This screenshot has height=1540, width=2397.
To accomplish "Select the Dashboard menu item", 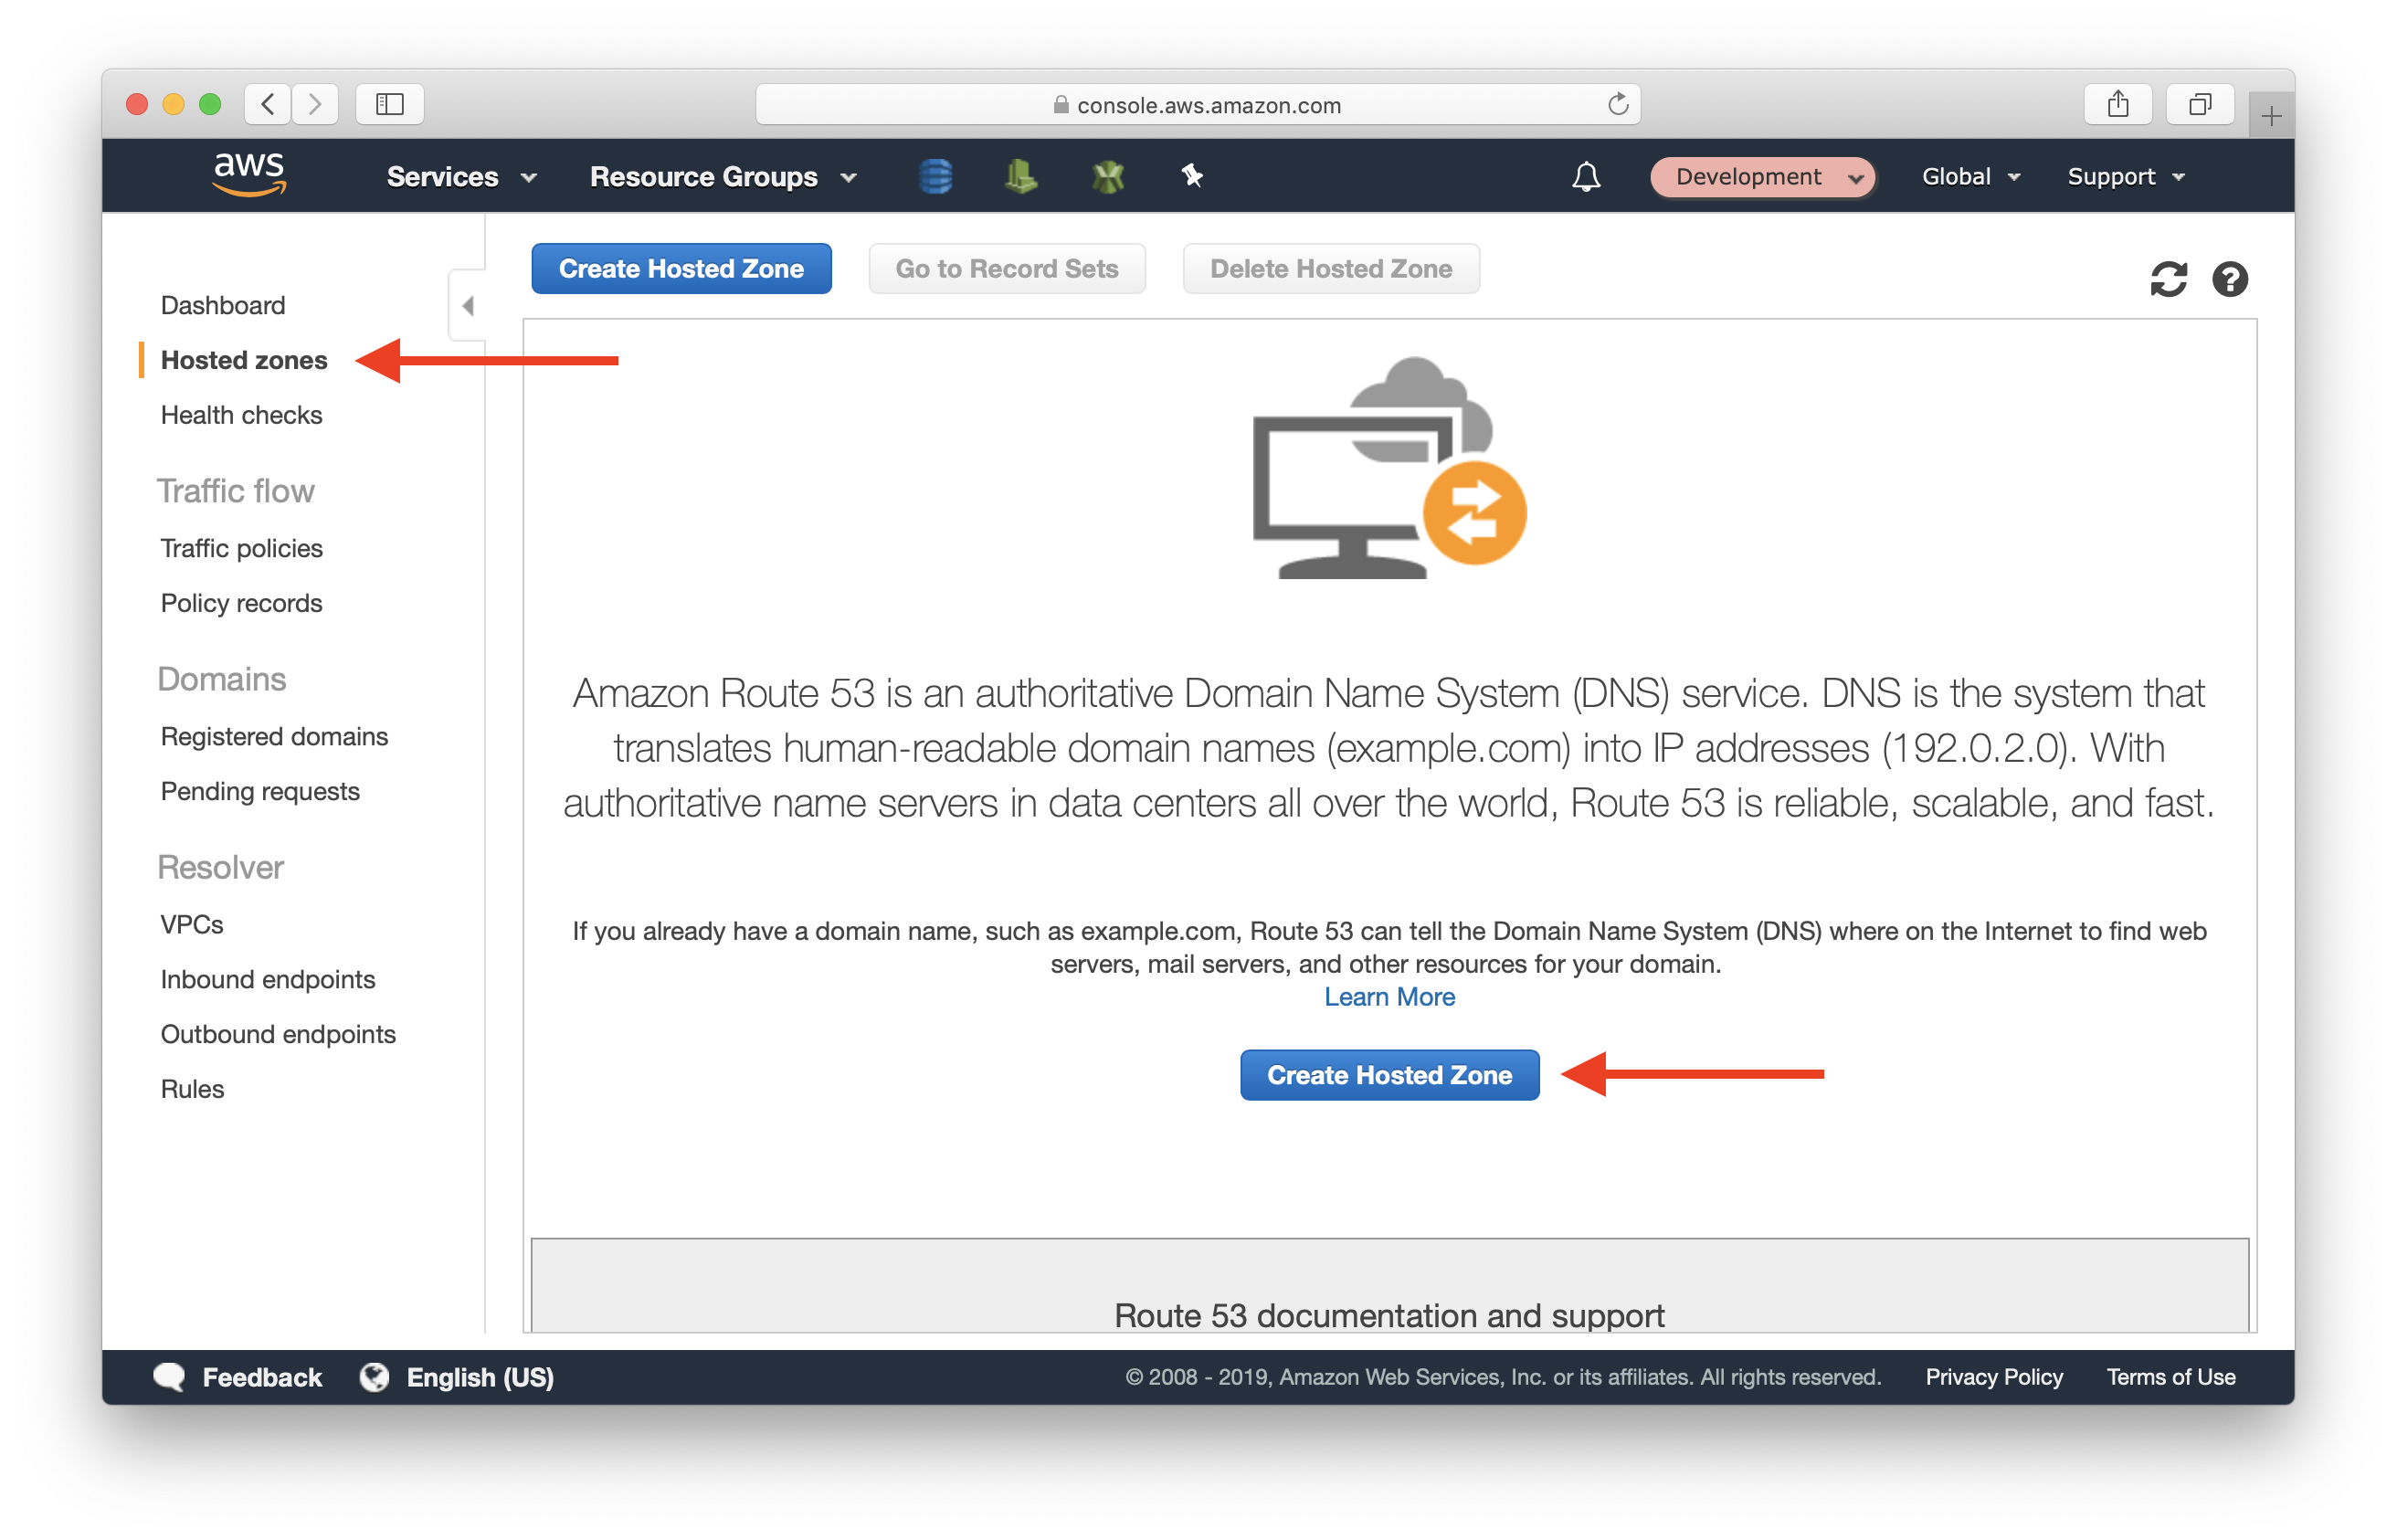I will pos(222,306).
